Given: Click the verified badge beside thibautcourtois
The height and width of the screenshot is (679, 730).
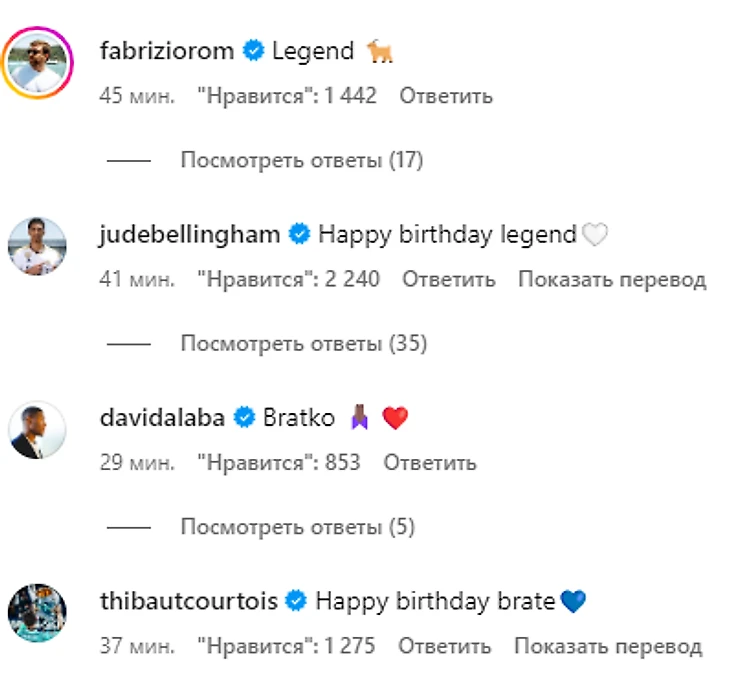Looking at the screenshot, I should [296, 600].
